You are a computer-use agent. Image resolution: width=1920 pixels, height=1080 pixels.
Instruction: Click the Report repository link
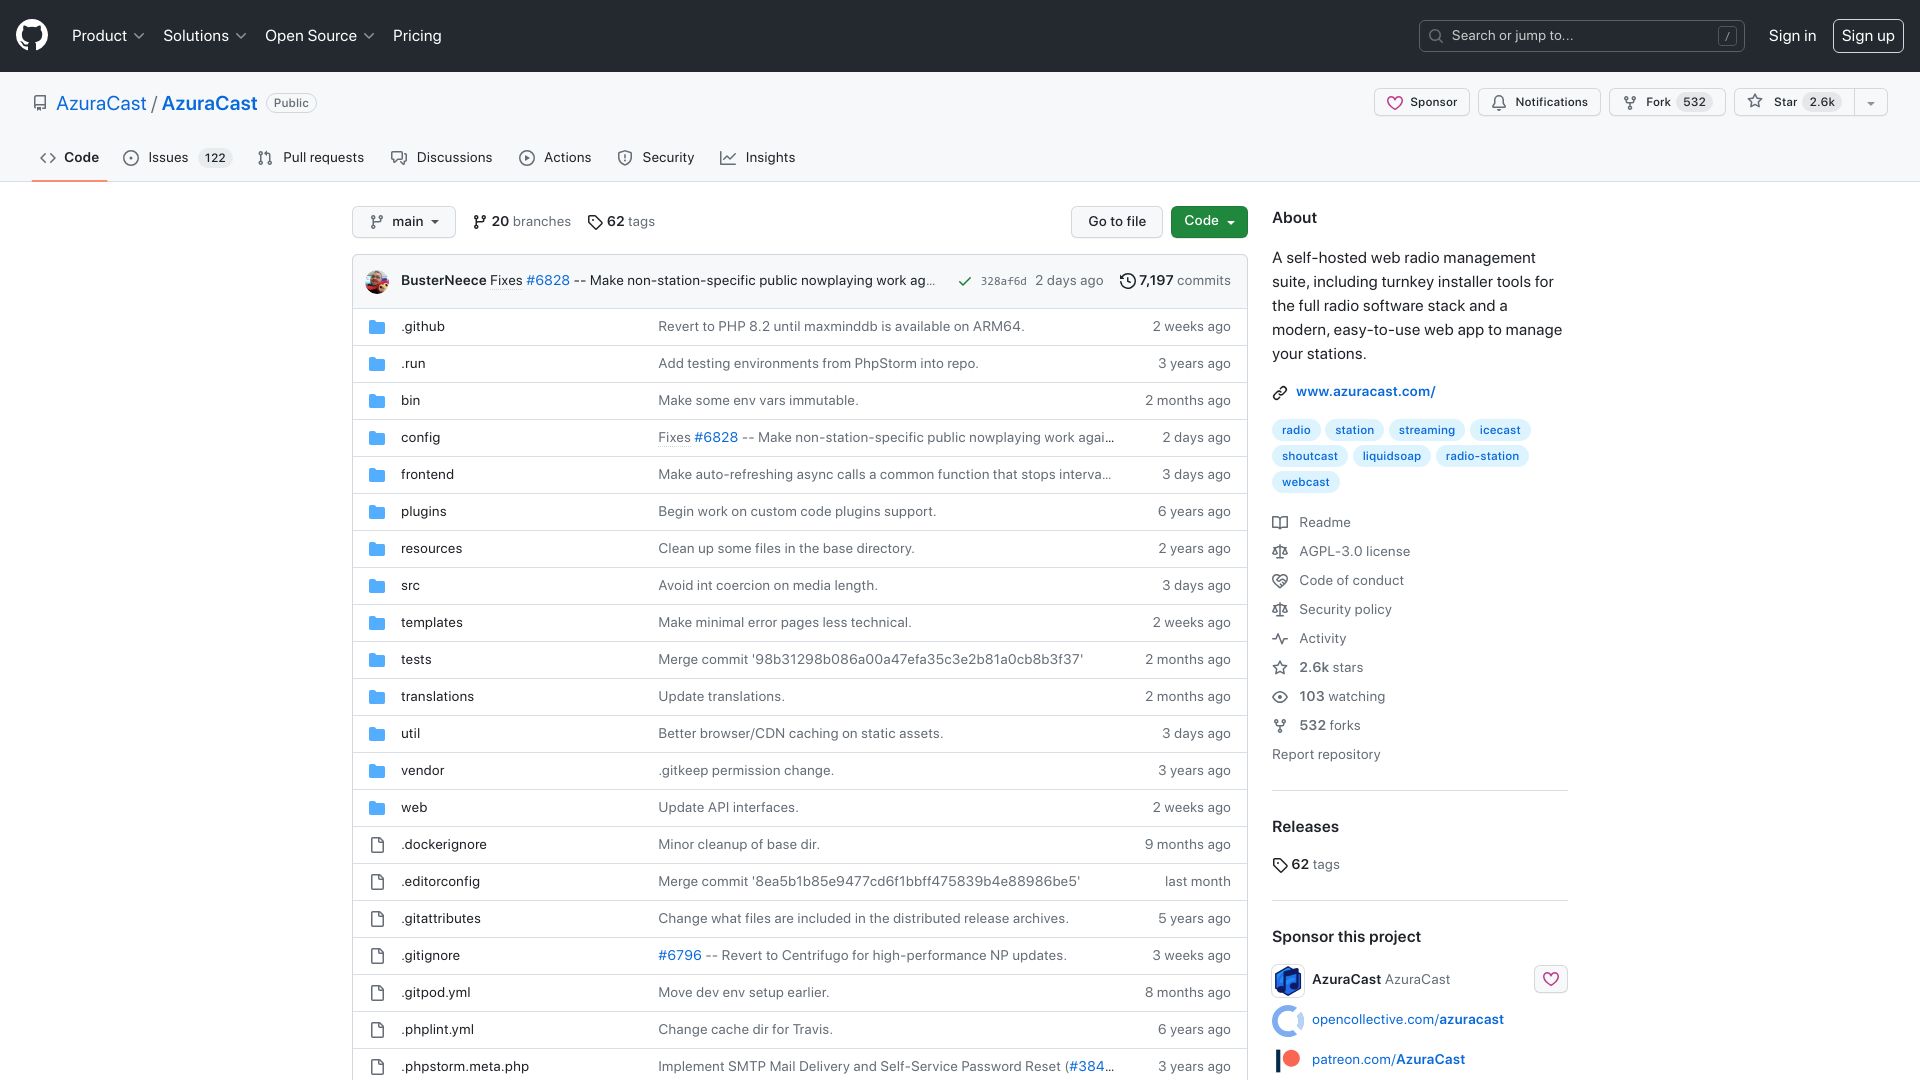coord(1326,755)
